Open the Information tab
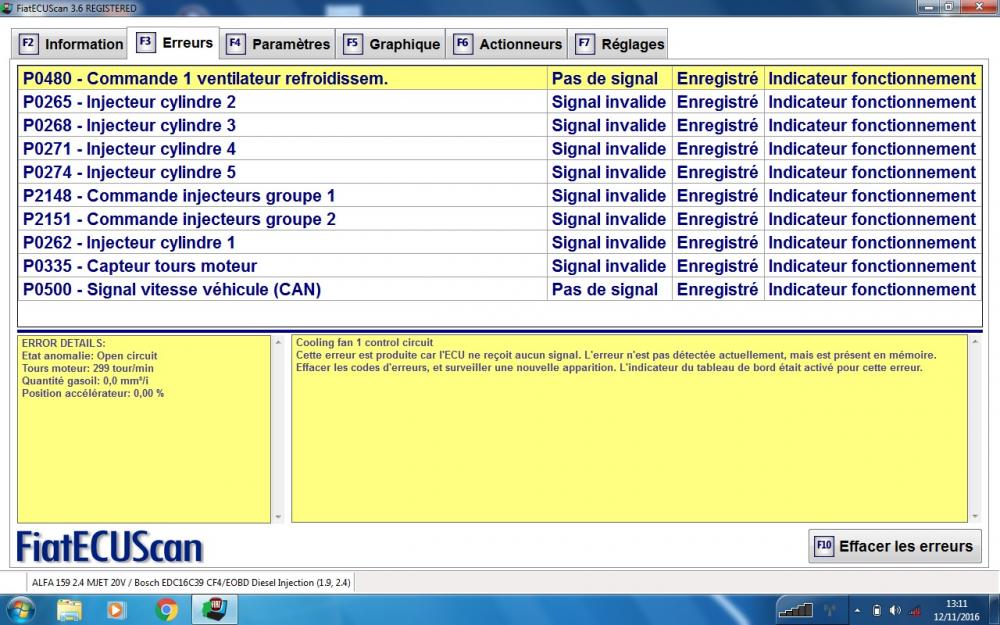Screen dimensions: 1000x625 point(69,44)
